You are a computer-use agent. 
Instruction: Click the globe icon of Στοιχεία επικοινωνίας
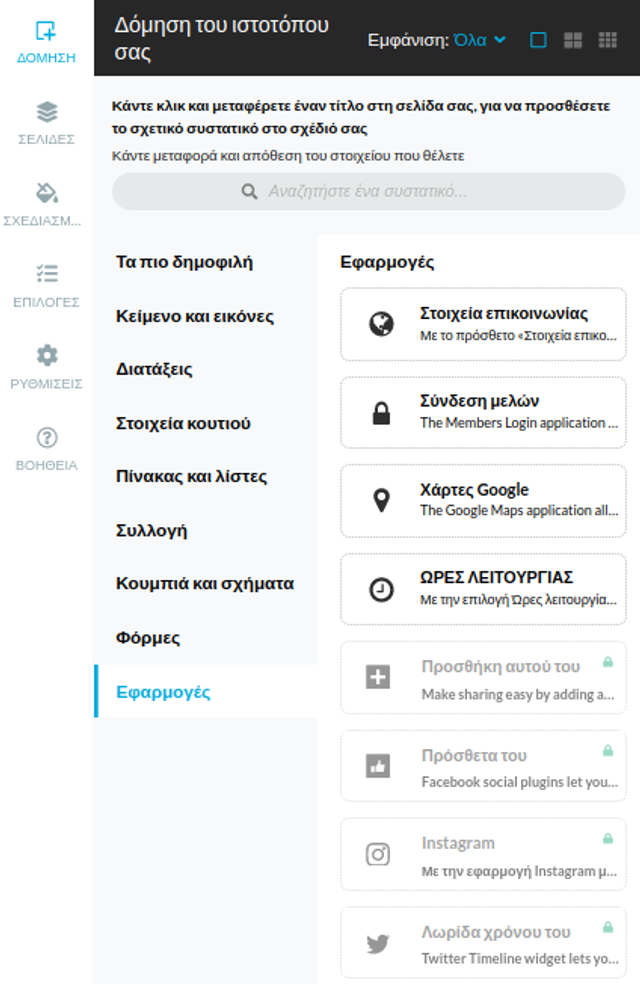tap(381, 324)
